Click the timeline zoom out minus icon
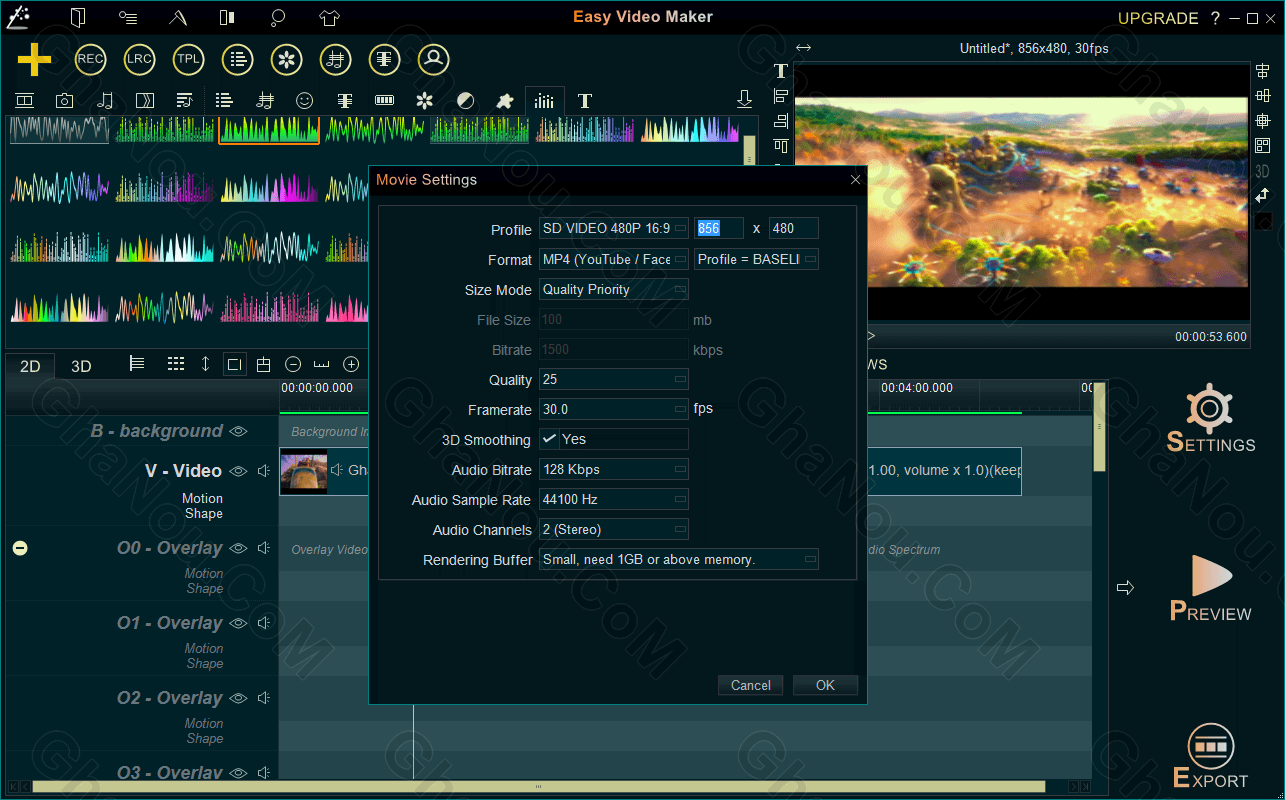The image size is (1285, 800). tap(293, 364)
